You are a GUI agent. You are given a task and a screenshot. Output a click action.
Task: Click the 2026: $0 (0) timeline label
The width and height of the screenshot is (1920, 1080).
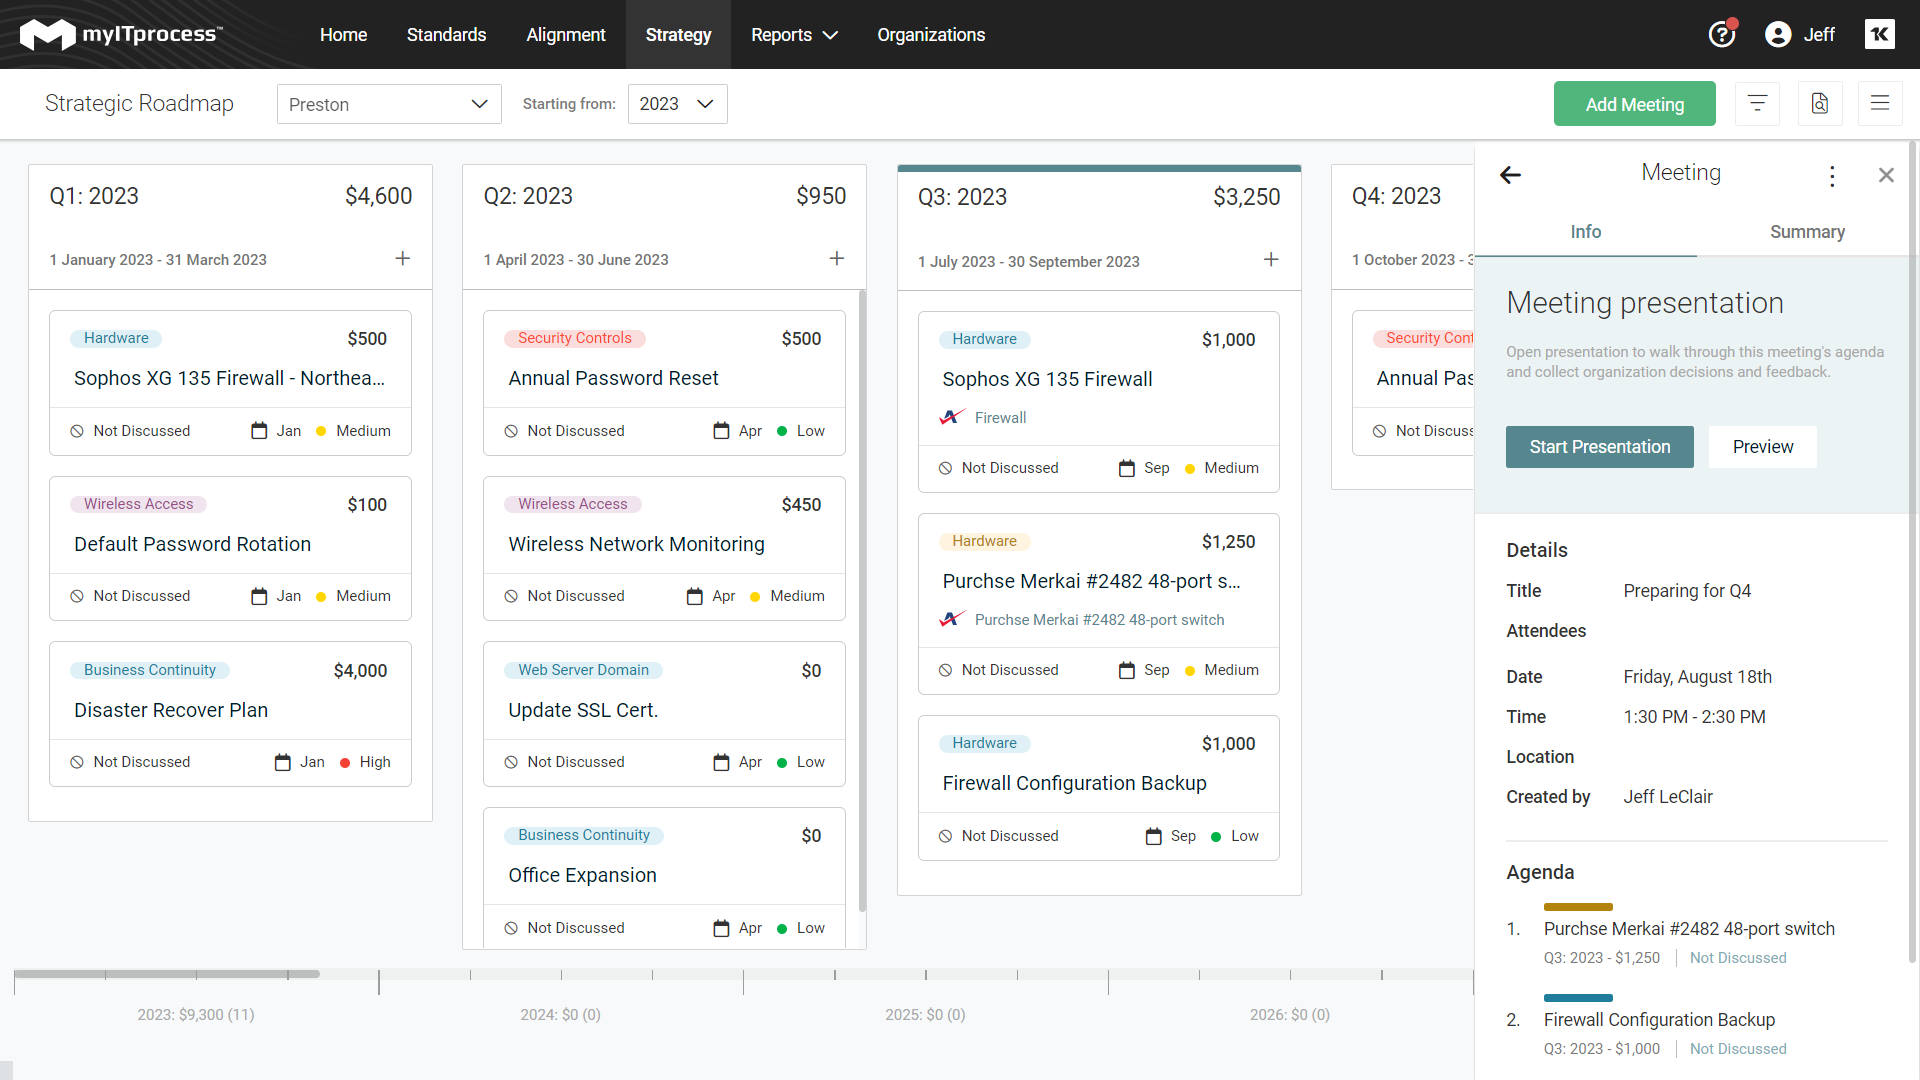coord(1290,1015)
